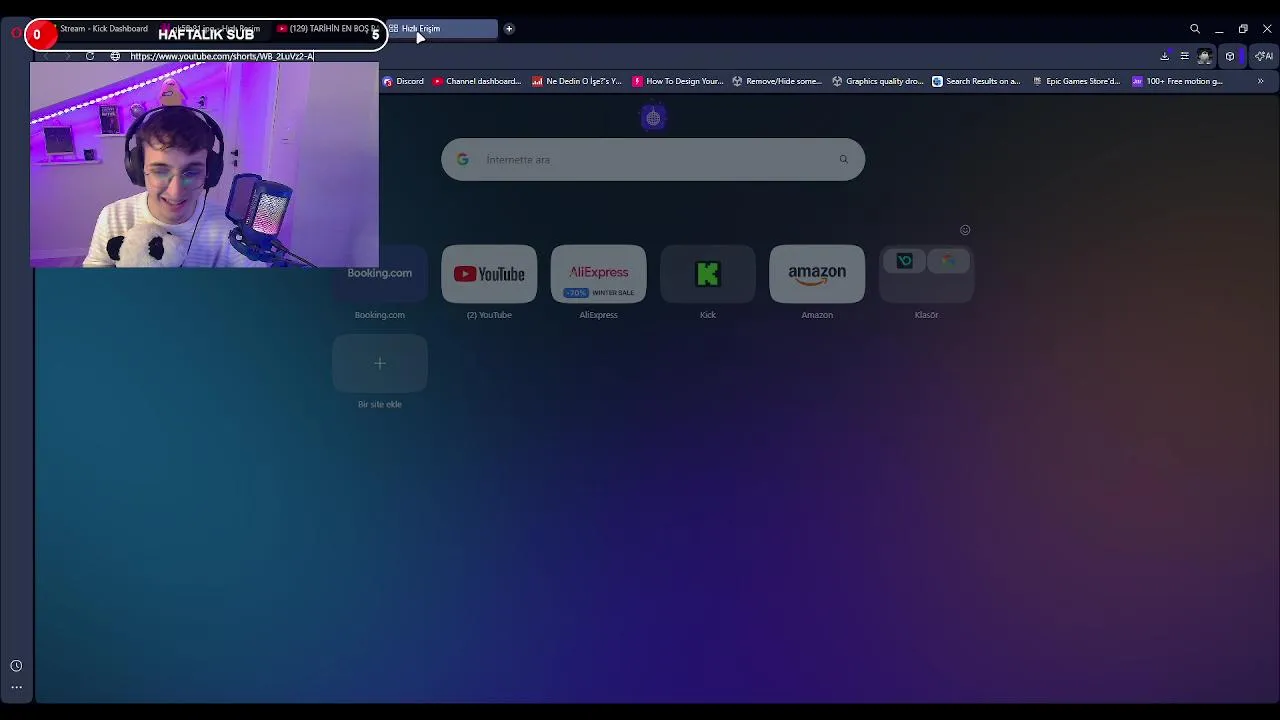
Task: Open the extensions cube icon
Action: pos(1230,56)
